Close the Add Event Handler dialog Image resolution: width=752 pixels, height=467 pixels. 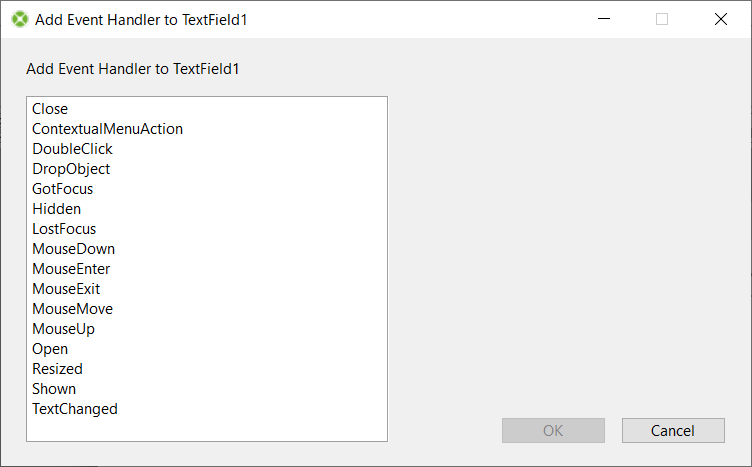pyautogui.click(x=720, y=19)
